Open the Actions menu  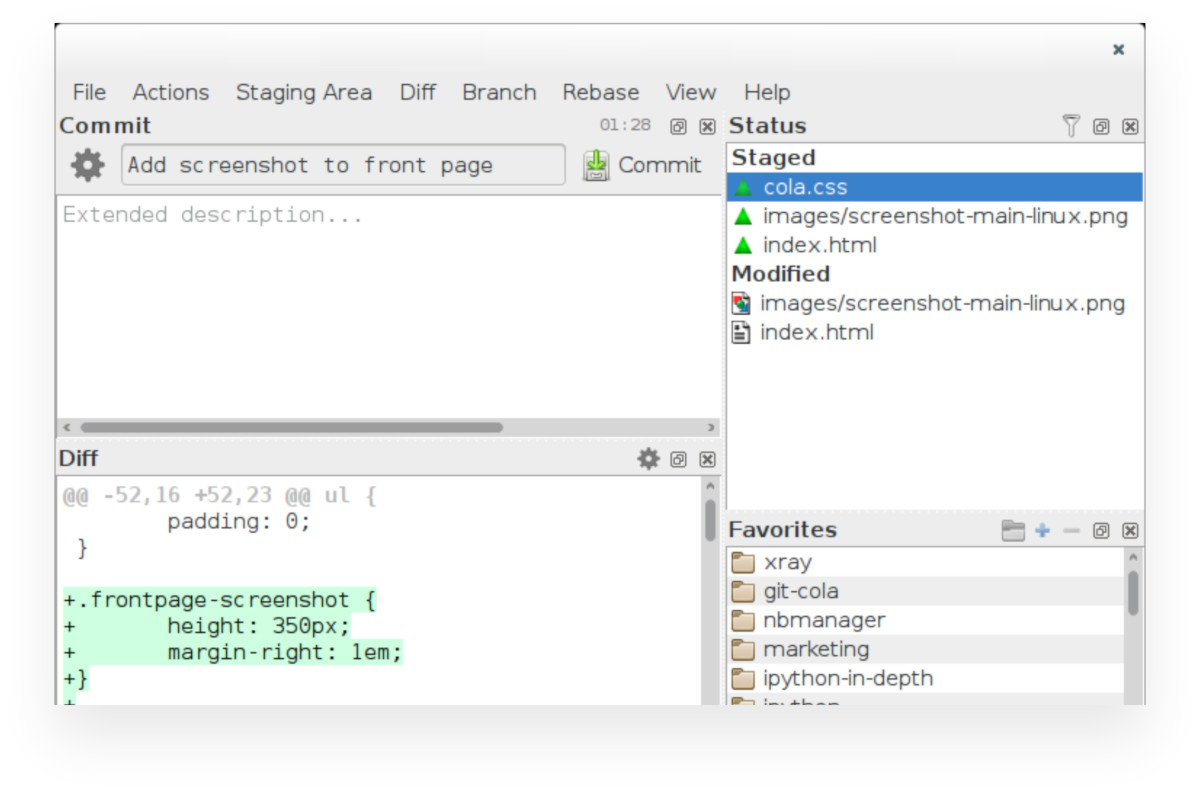pyautogui.click(x=170, y=92)
